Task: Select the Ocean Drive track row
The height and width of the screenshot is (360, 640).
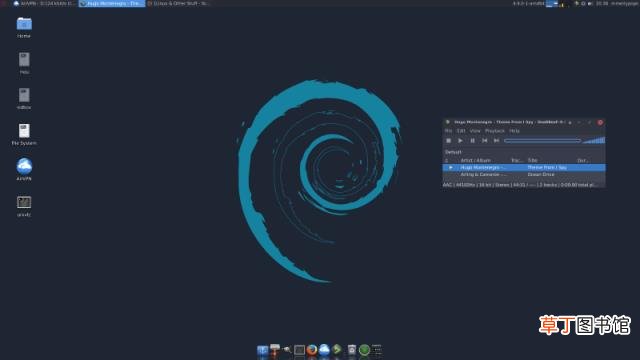Action: coord(524,174)
